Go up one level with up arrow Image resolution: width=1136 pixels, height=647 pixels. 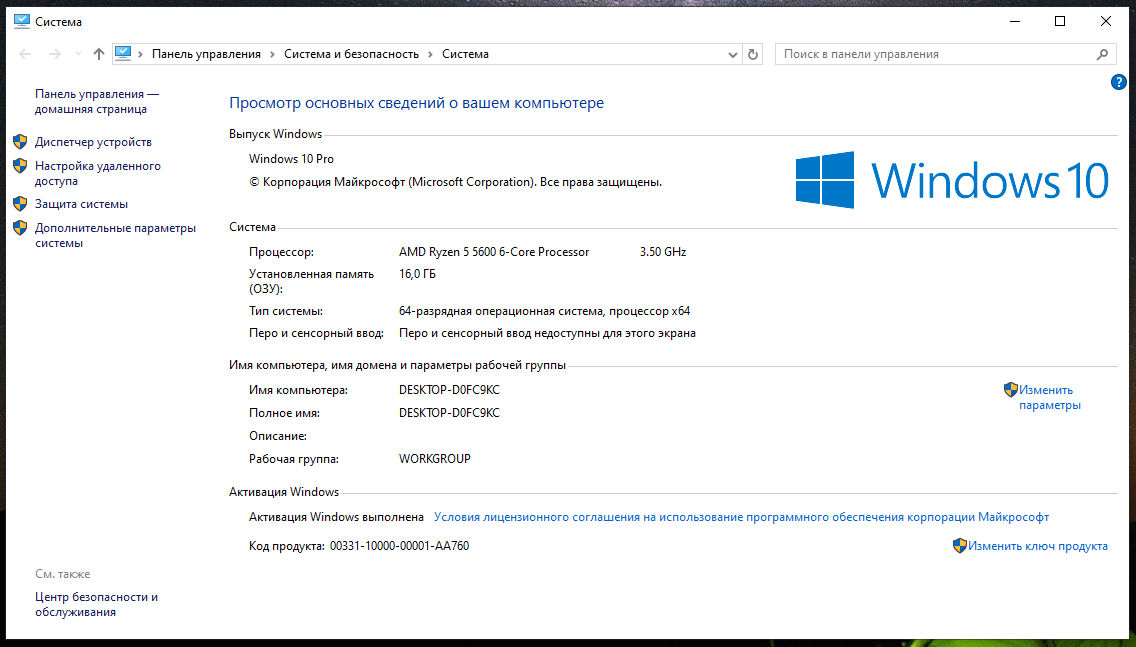pyautogui.click(x=99, y=54)
